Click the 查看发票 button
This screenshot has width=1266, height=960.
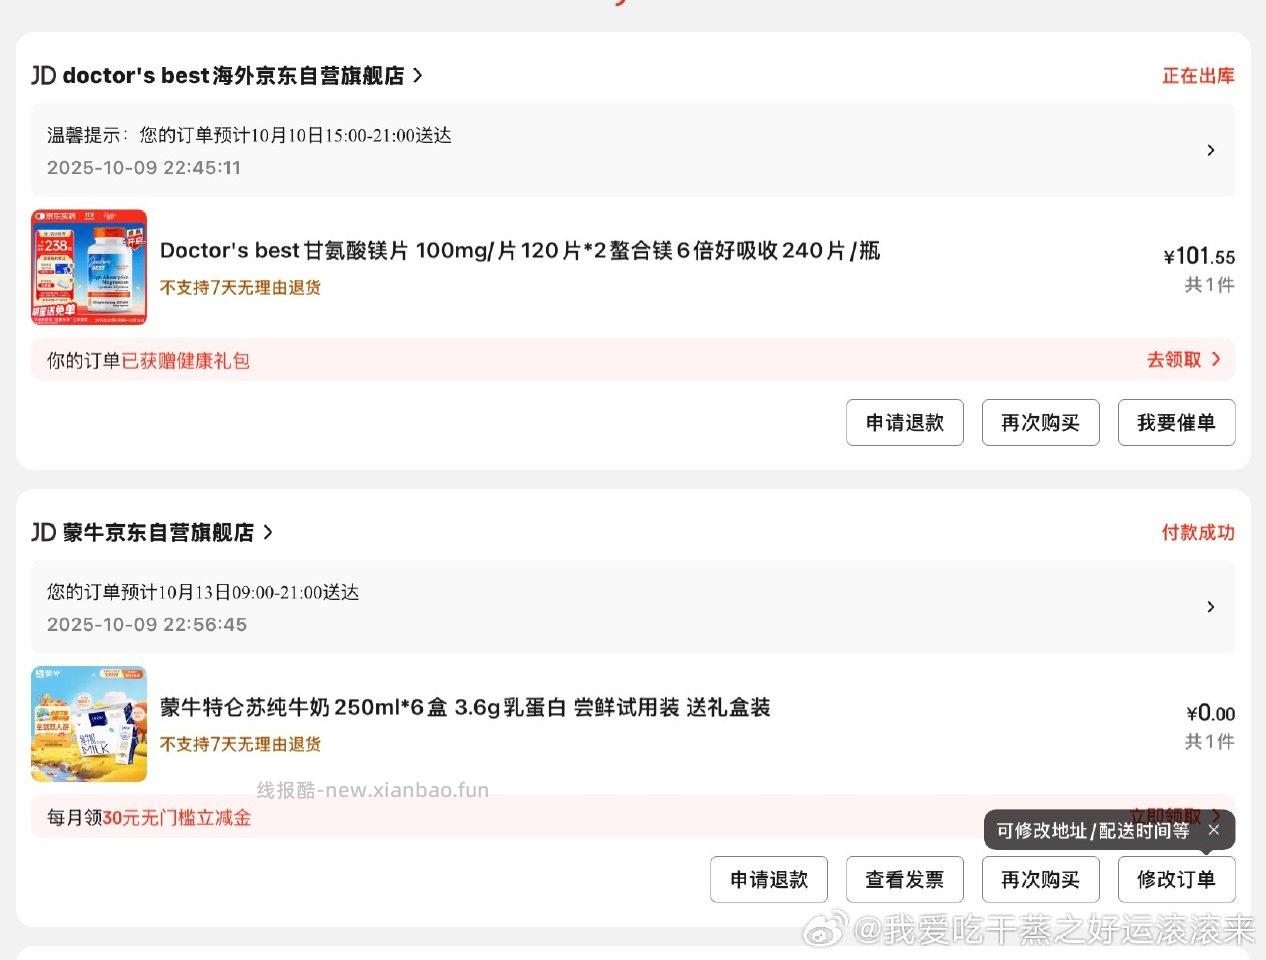(x=904, y=880)
